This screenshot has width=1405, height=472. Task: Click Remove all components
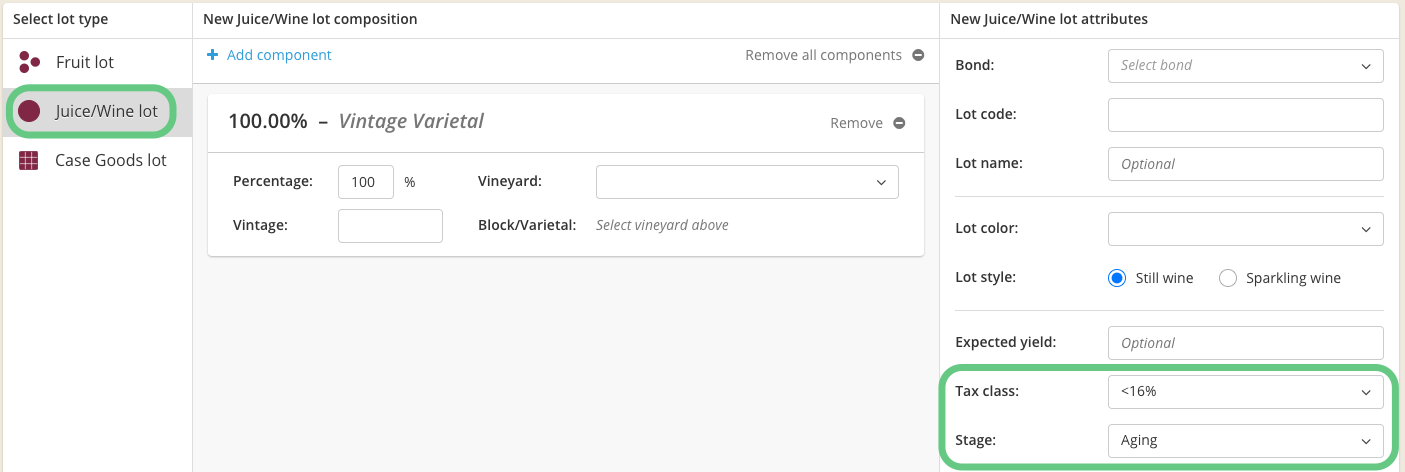click(x=823, y=55)
